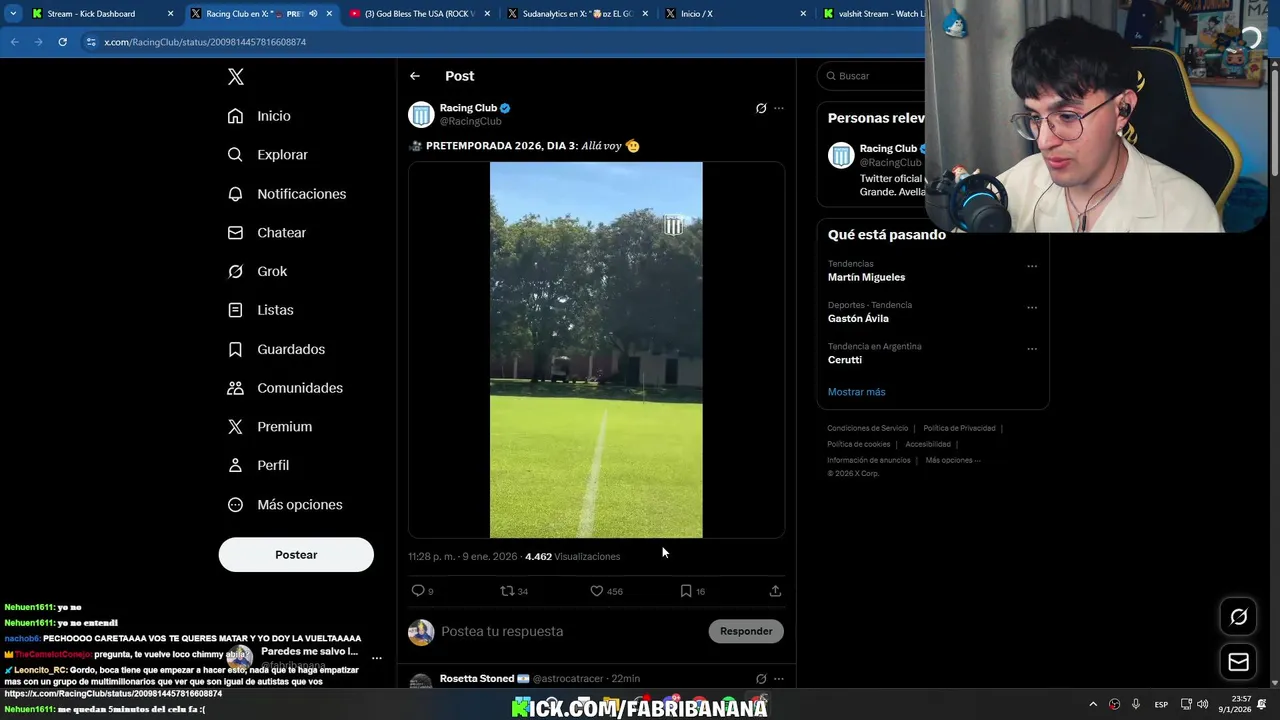This screenshot has width=1280, height=720.
Task: Open Racing Club in Personas relevantes
Action: click(888, 149)
